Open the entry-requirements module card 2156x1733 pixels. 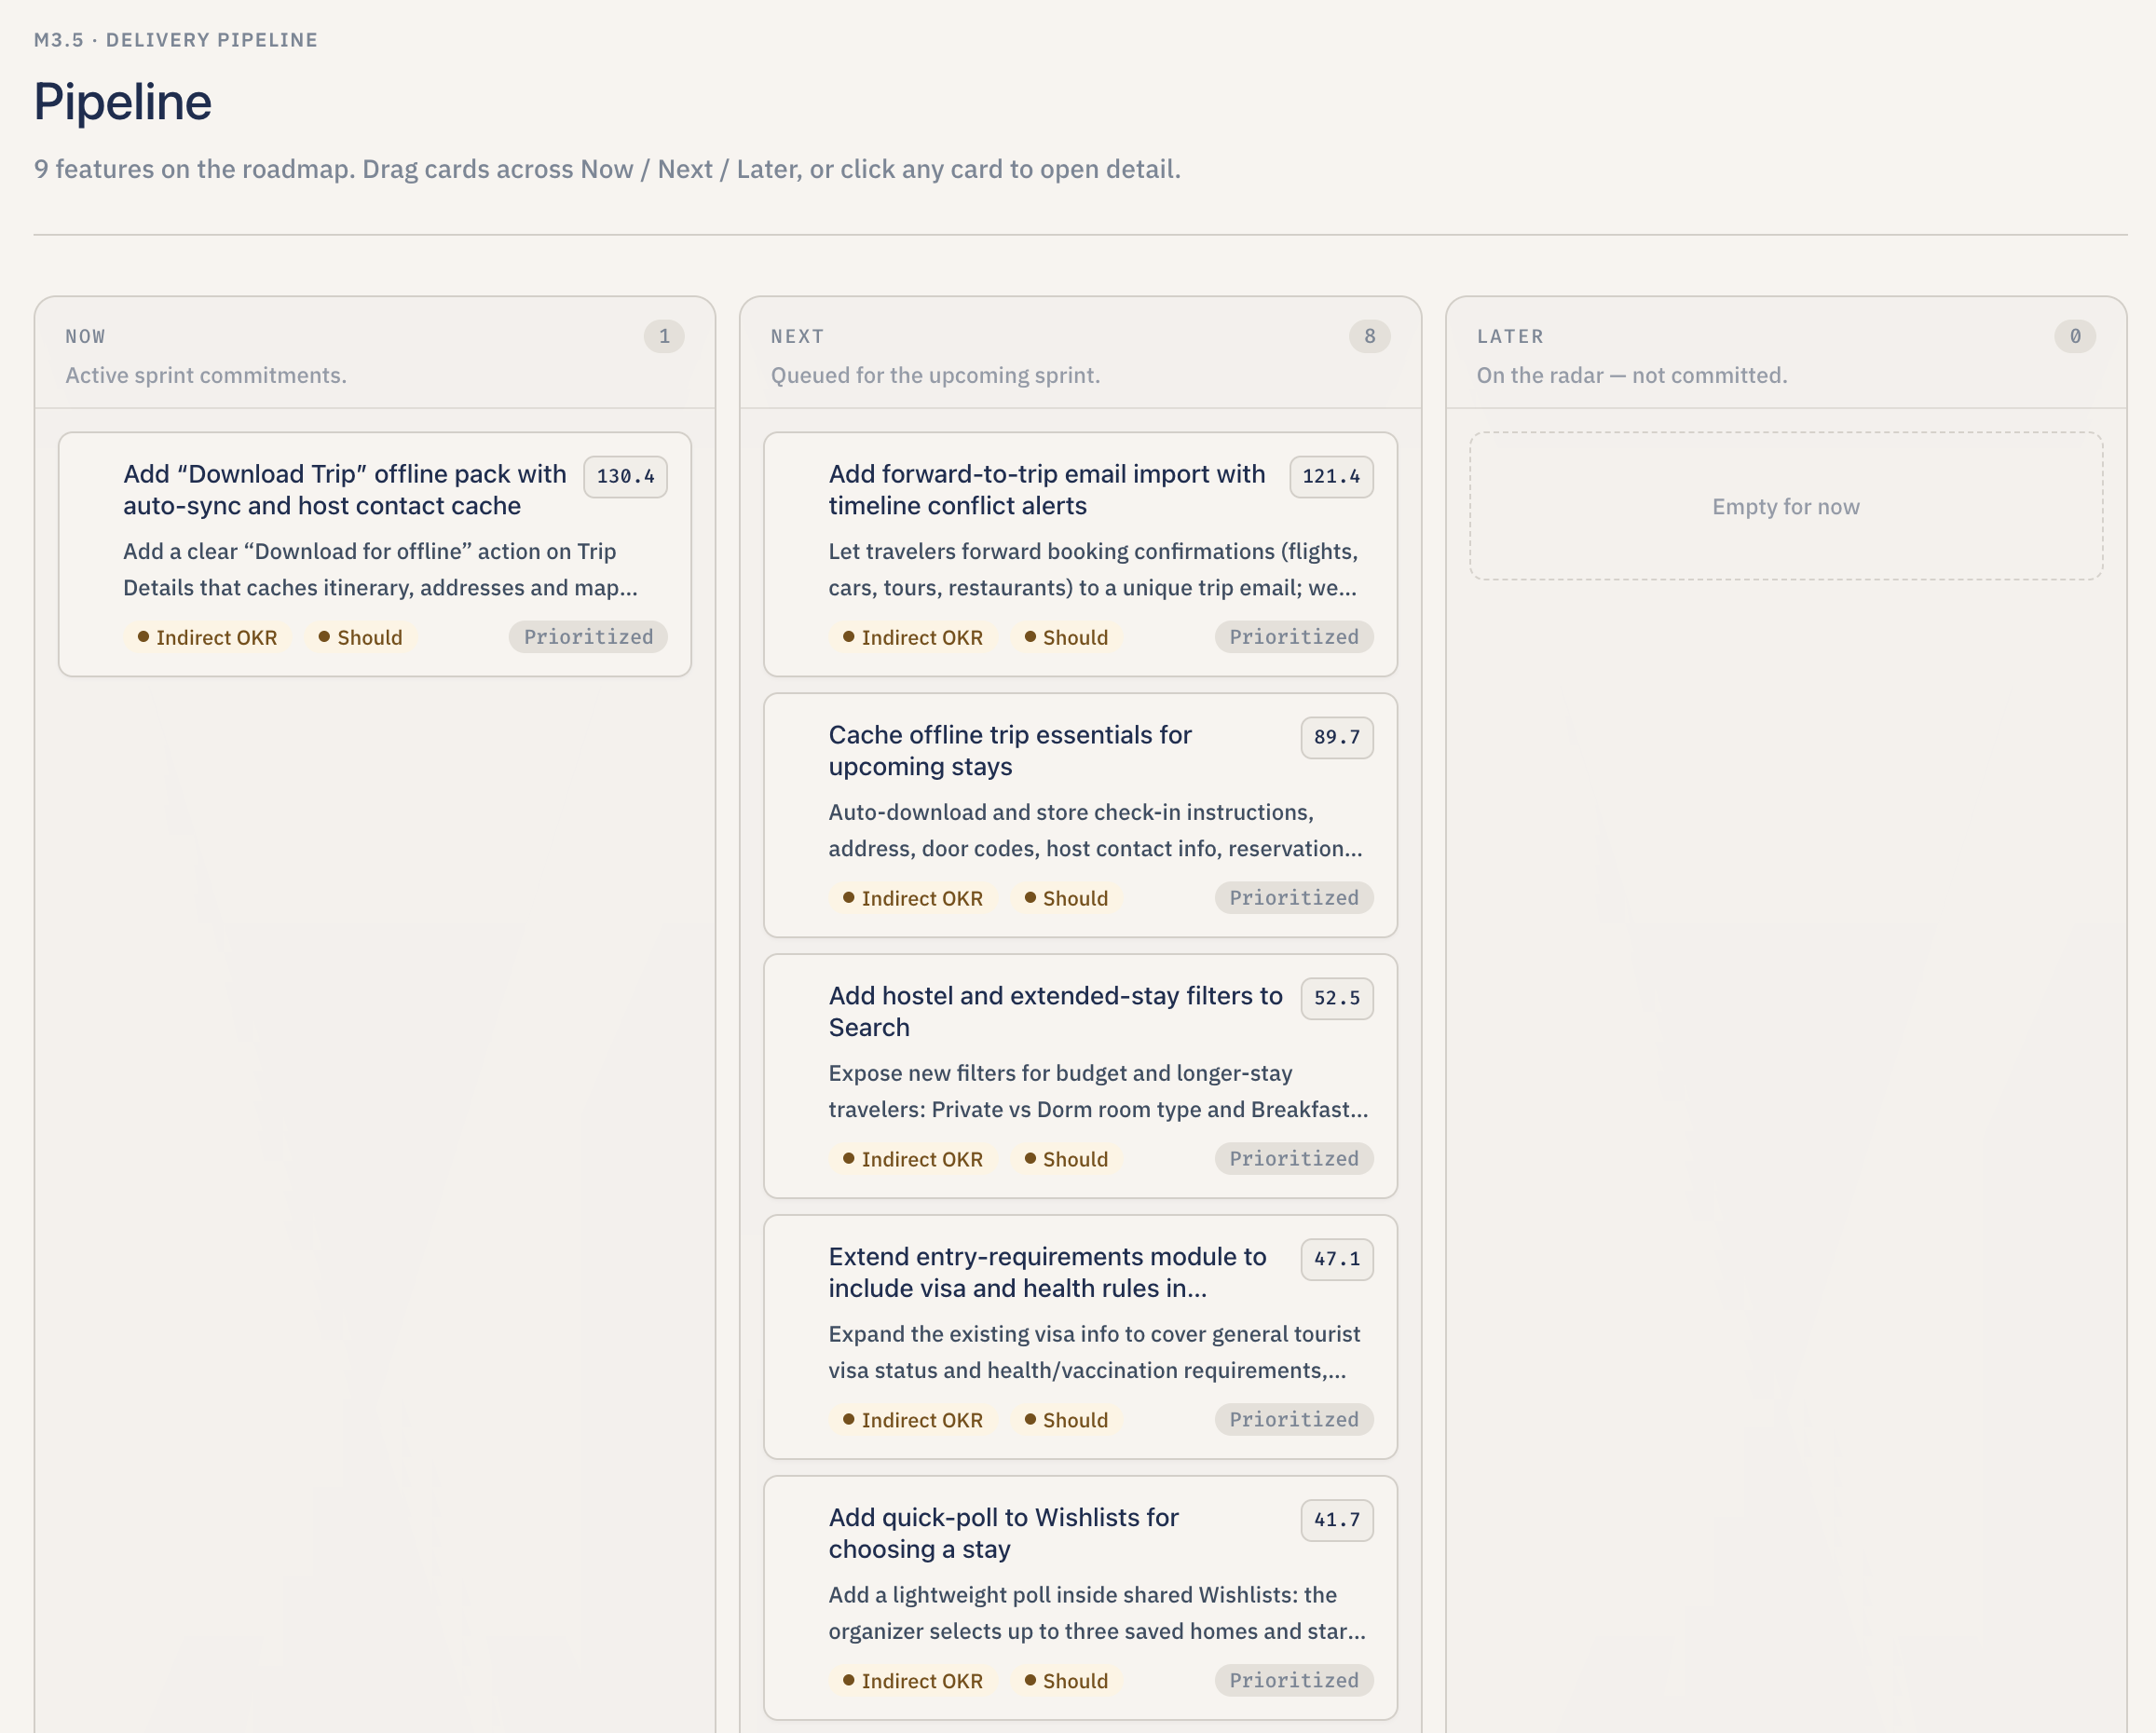click(1046, 1272)
